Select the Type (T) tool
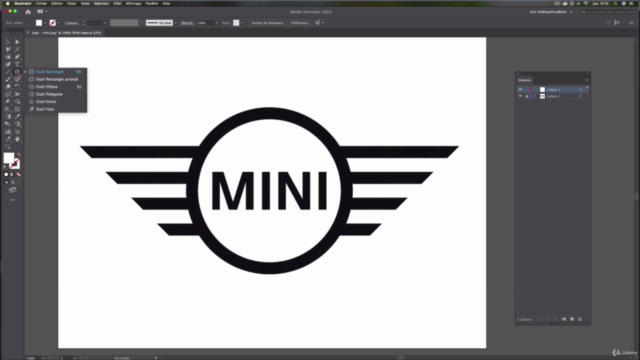This screenshot has width=640, height=360. point(17,64)
